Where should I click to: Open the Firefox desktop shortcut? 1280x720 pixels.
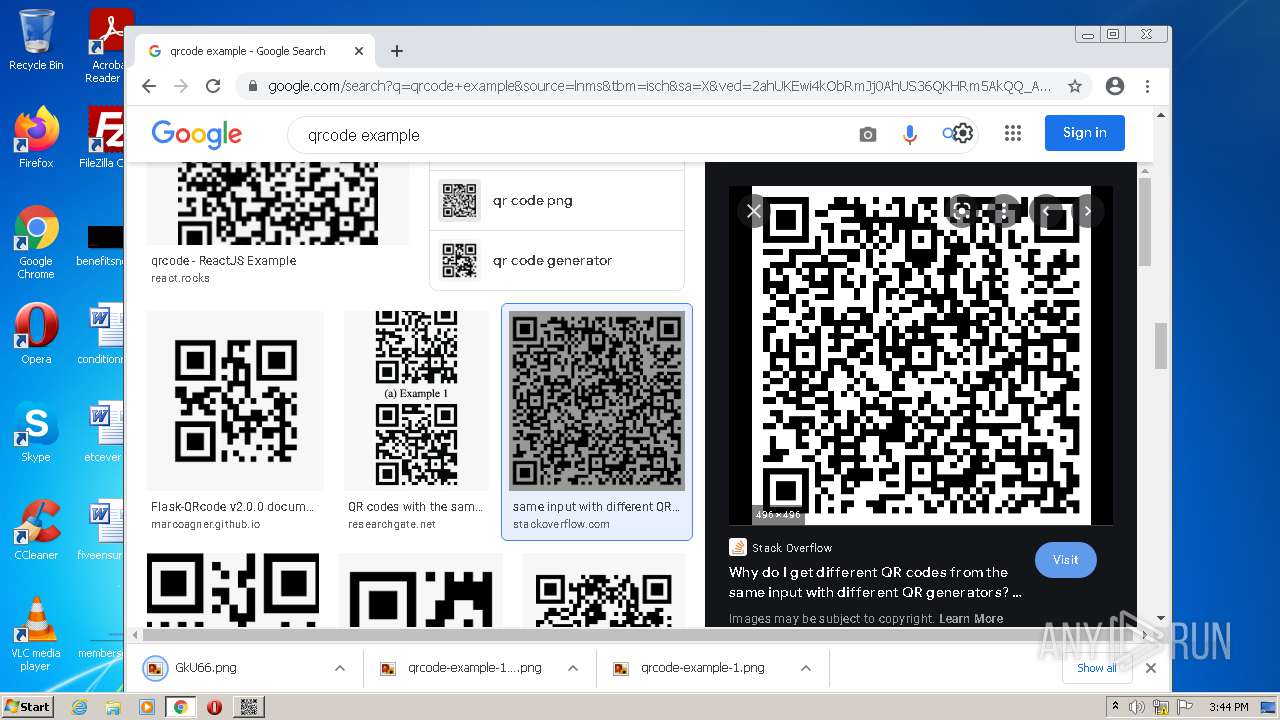coord(36,138)
